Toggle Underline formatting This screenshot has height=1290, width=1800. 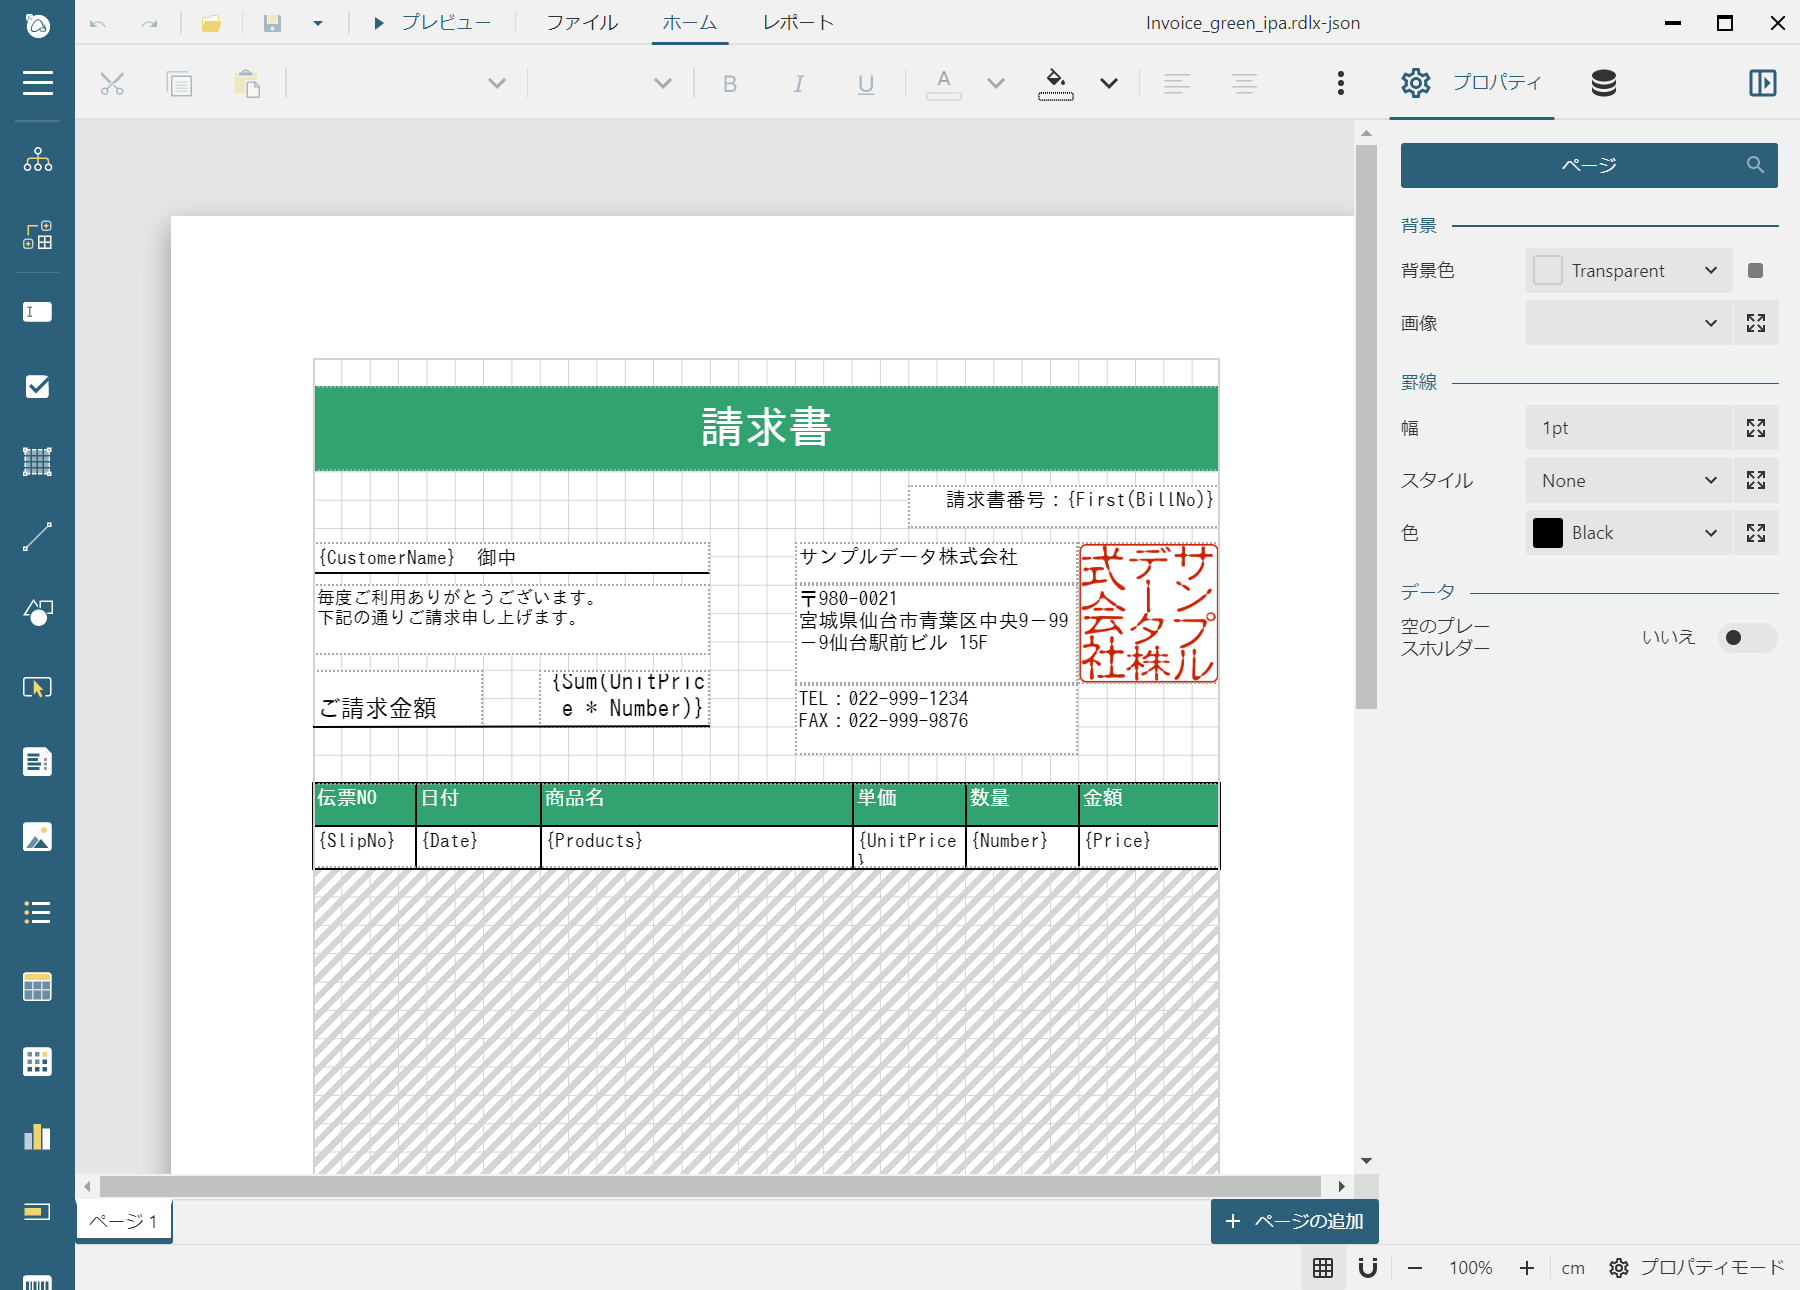pos(866,84)
